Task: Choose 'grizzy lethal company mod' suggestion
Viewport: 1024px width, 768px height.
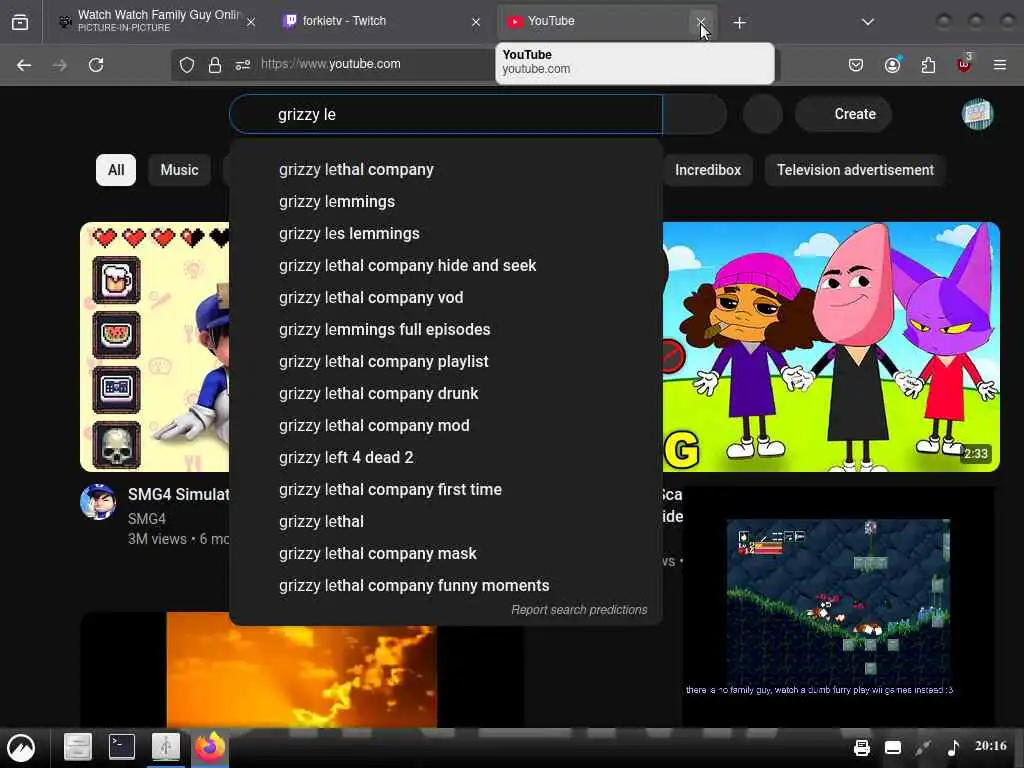Action: [x=446, y=426]
